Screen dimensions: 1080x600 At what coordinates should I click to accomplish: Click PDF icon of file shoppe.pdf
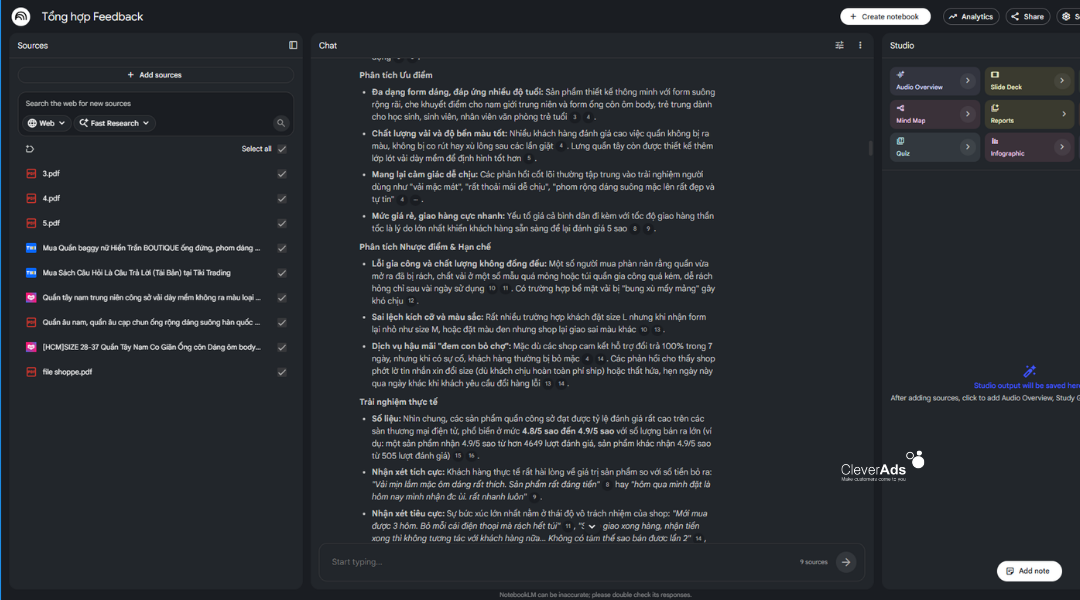pyautogui.click(x=31, y=372)
